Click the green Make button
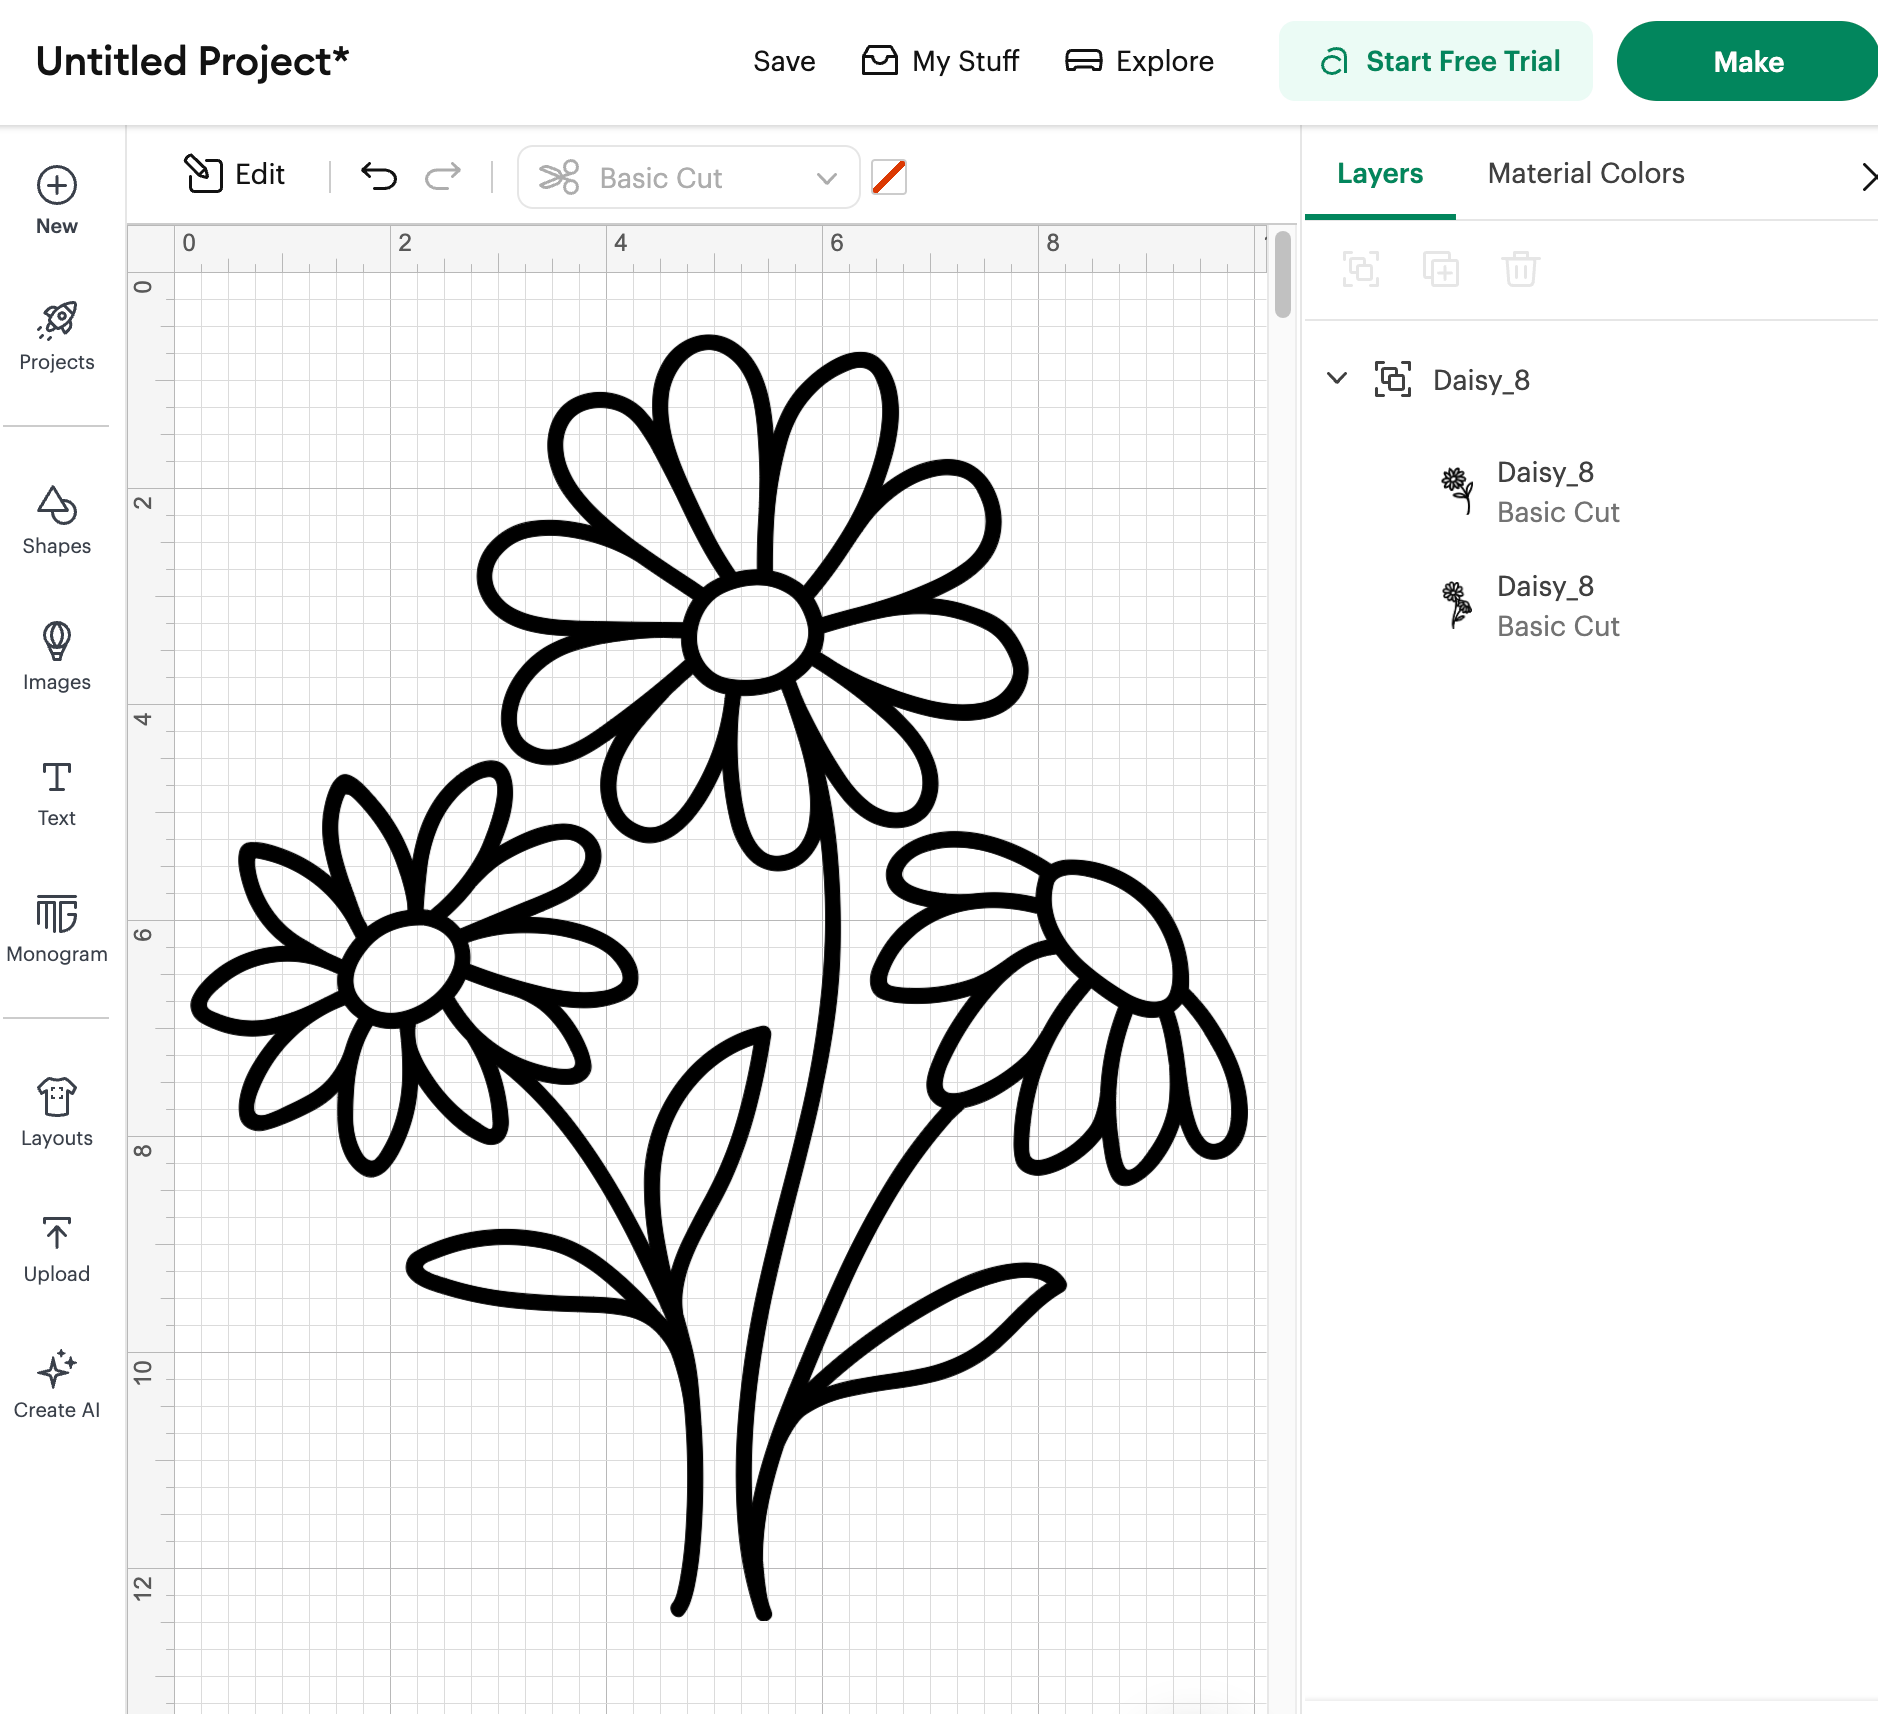Viewport: 1878px width, 1714px height. (1747, 62)
